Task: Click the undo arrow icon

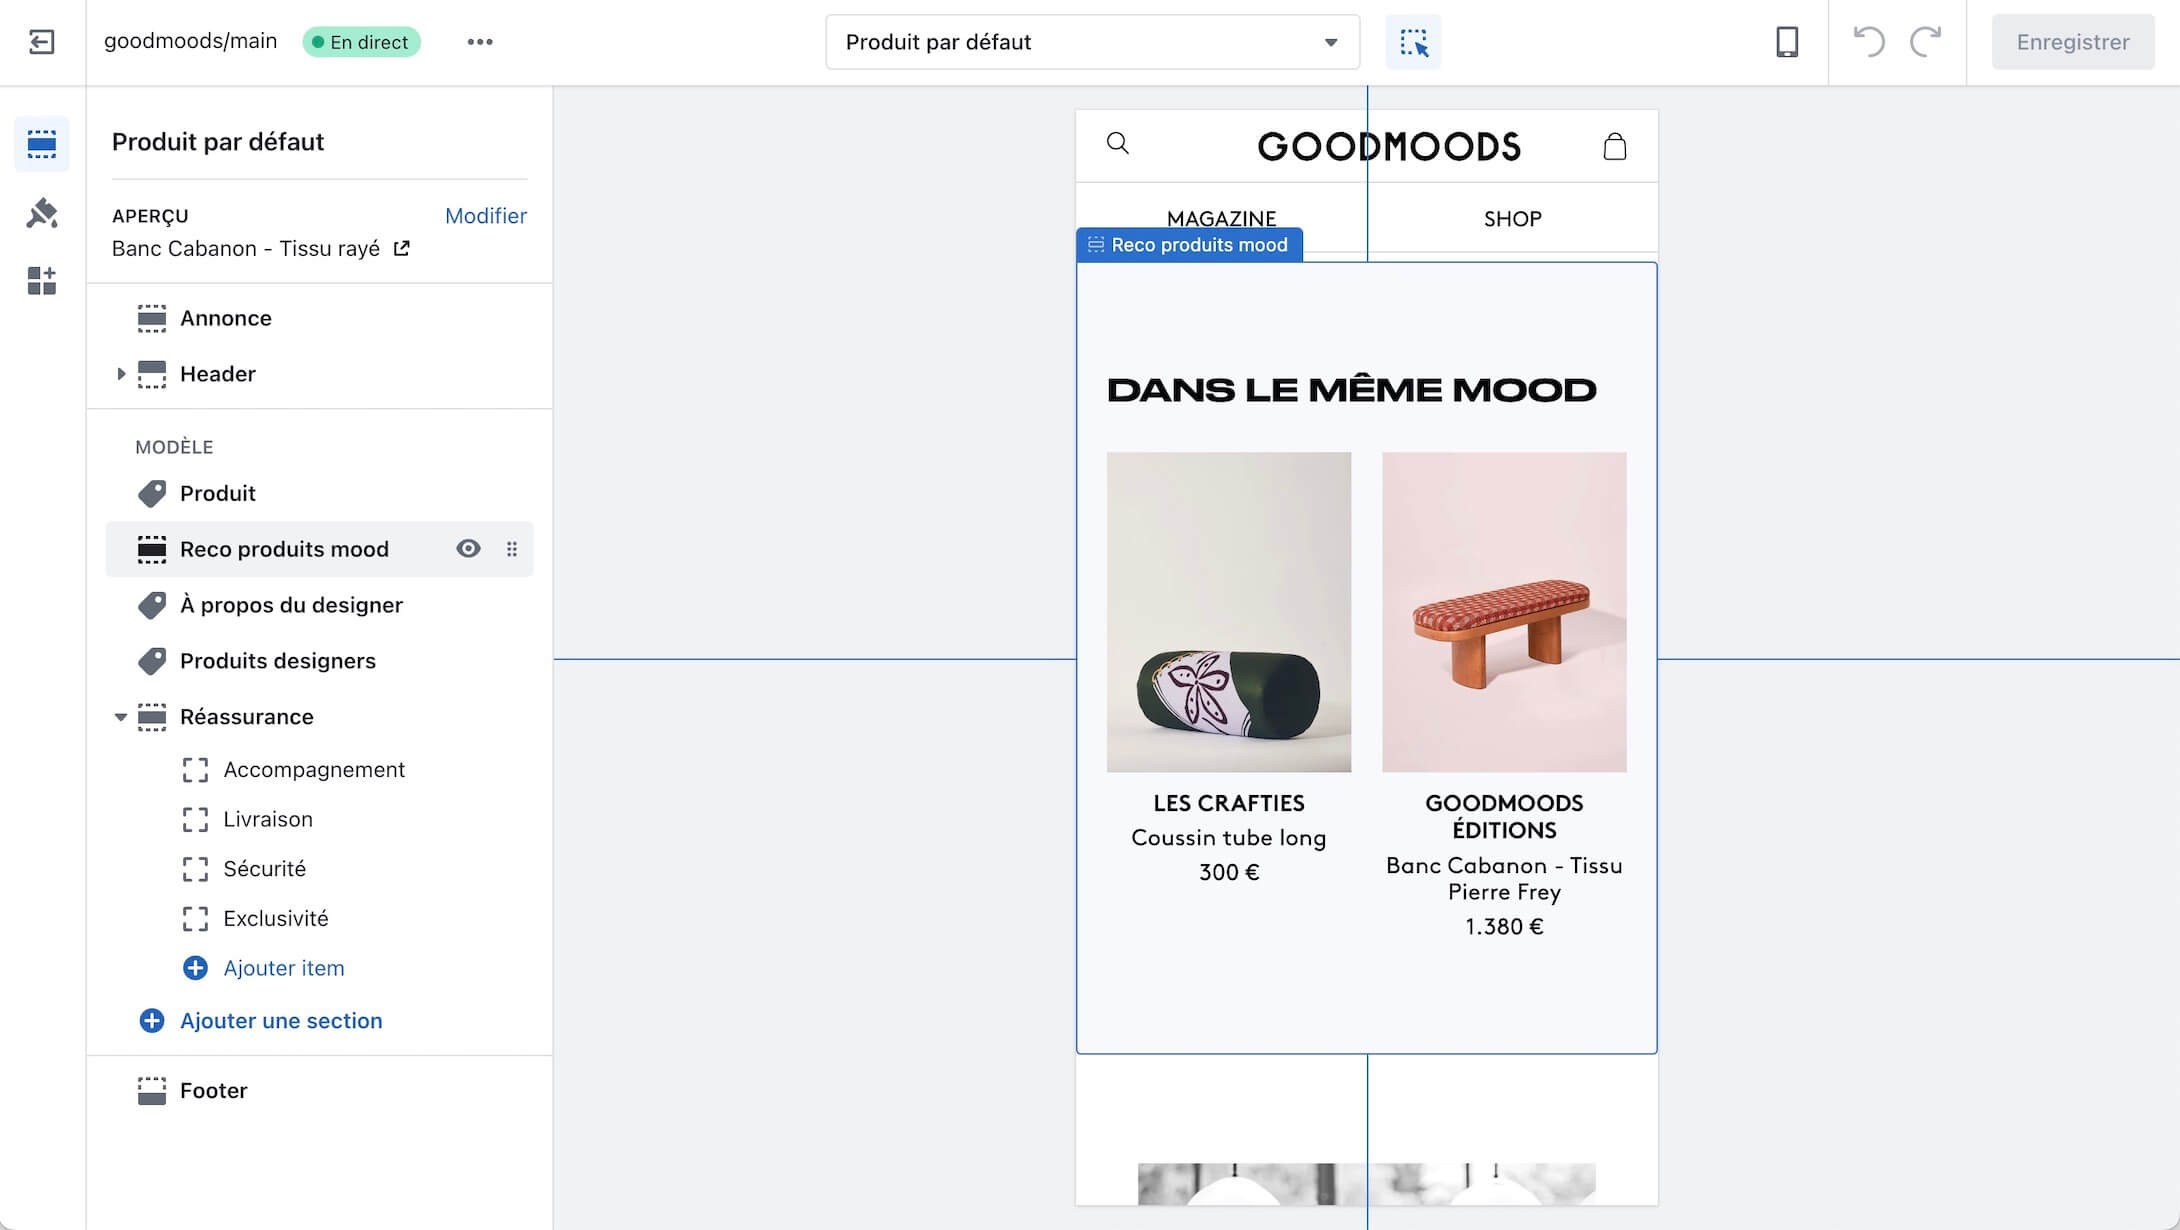Action: [1869, 42]
